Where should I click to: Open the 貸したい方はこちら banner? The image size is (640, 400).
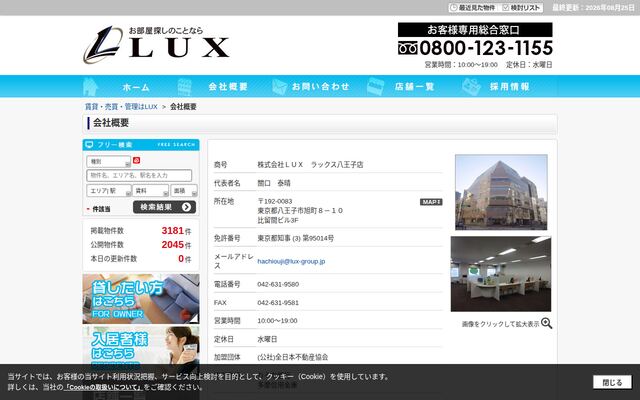141,299
